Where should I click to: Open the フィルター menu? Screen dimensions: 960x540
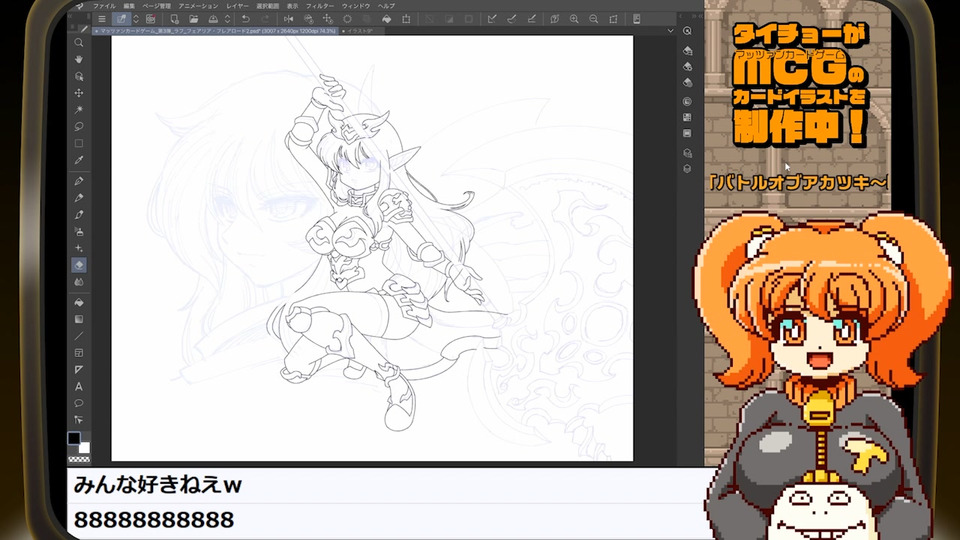320,6
